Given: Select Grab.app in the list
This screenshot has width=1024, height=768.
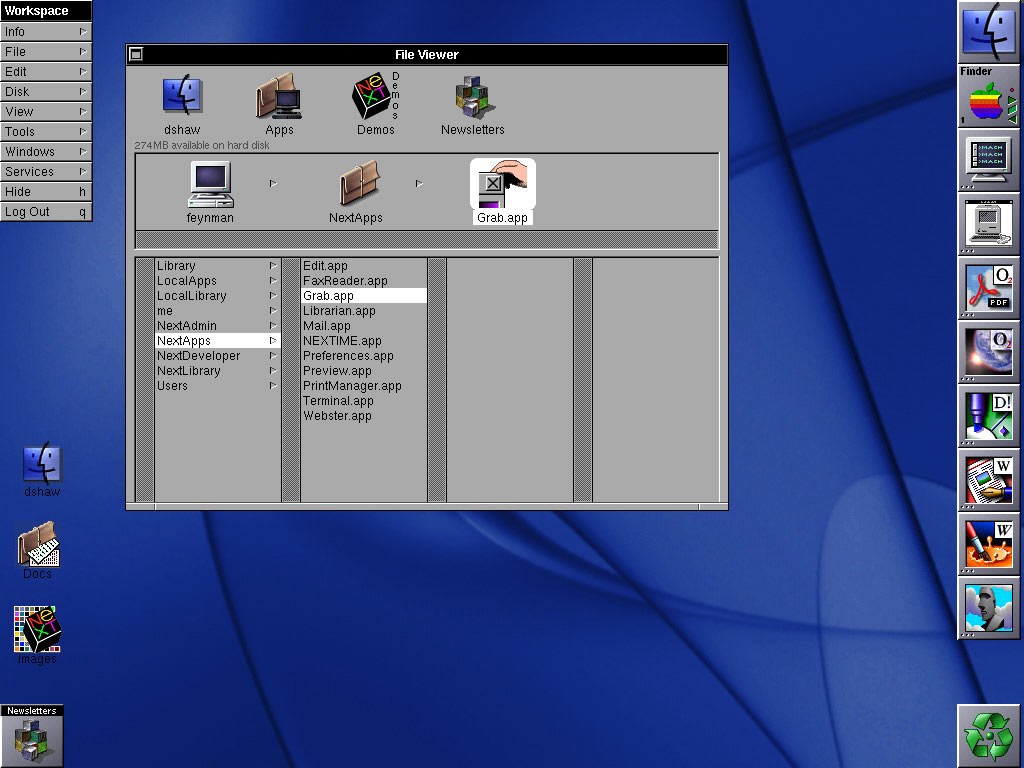Looking at the screenshot, I should click(x=364, y=296).
